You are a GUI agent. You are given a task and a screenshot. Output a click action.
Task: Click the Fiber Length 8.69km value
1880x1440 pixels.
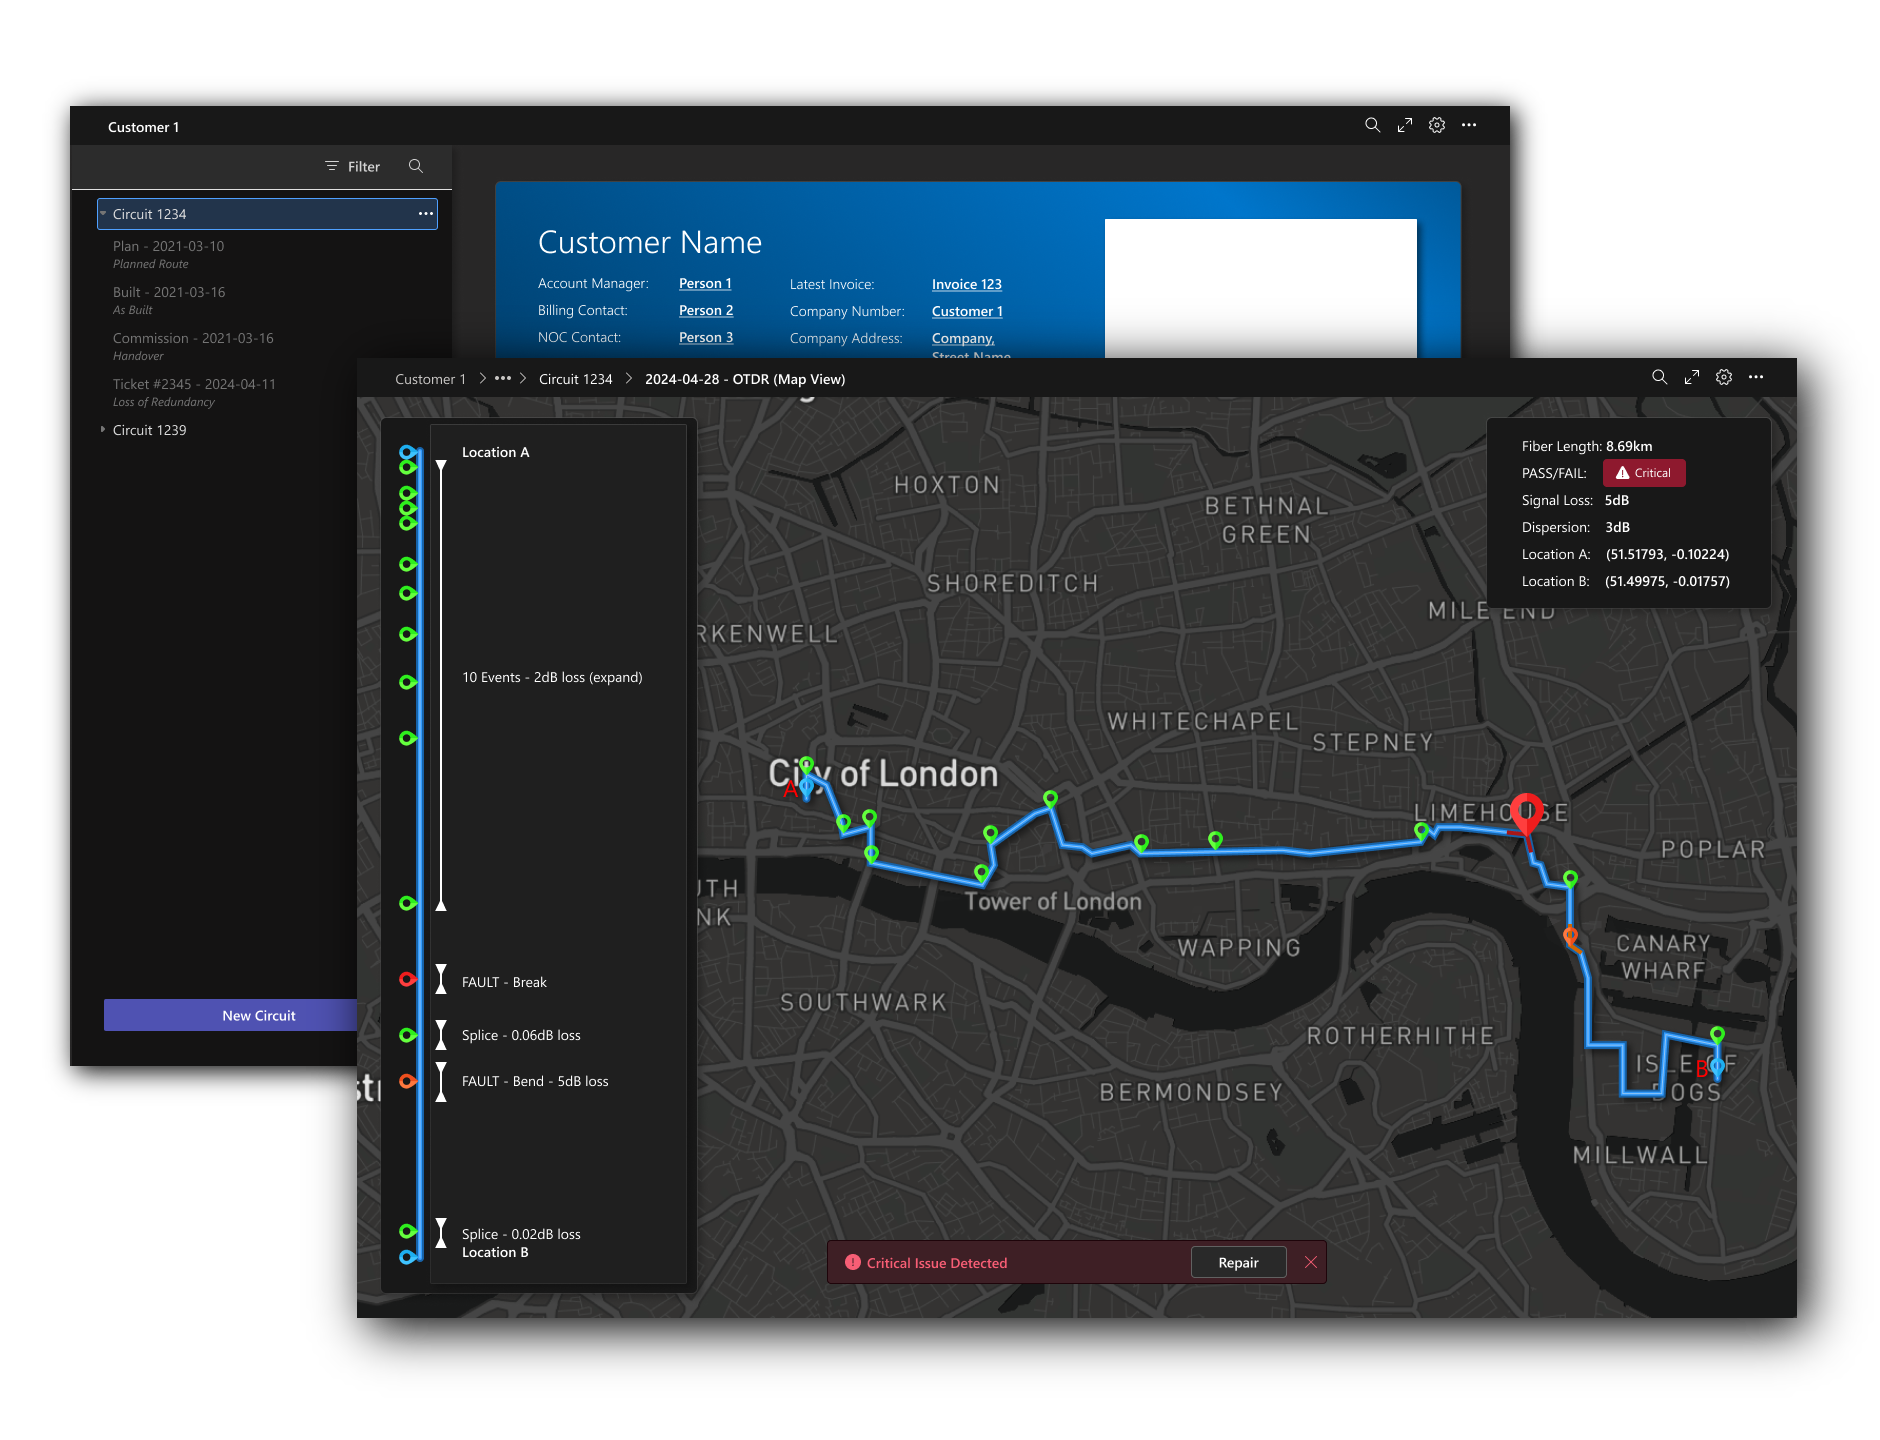pos(1629,446)
